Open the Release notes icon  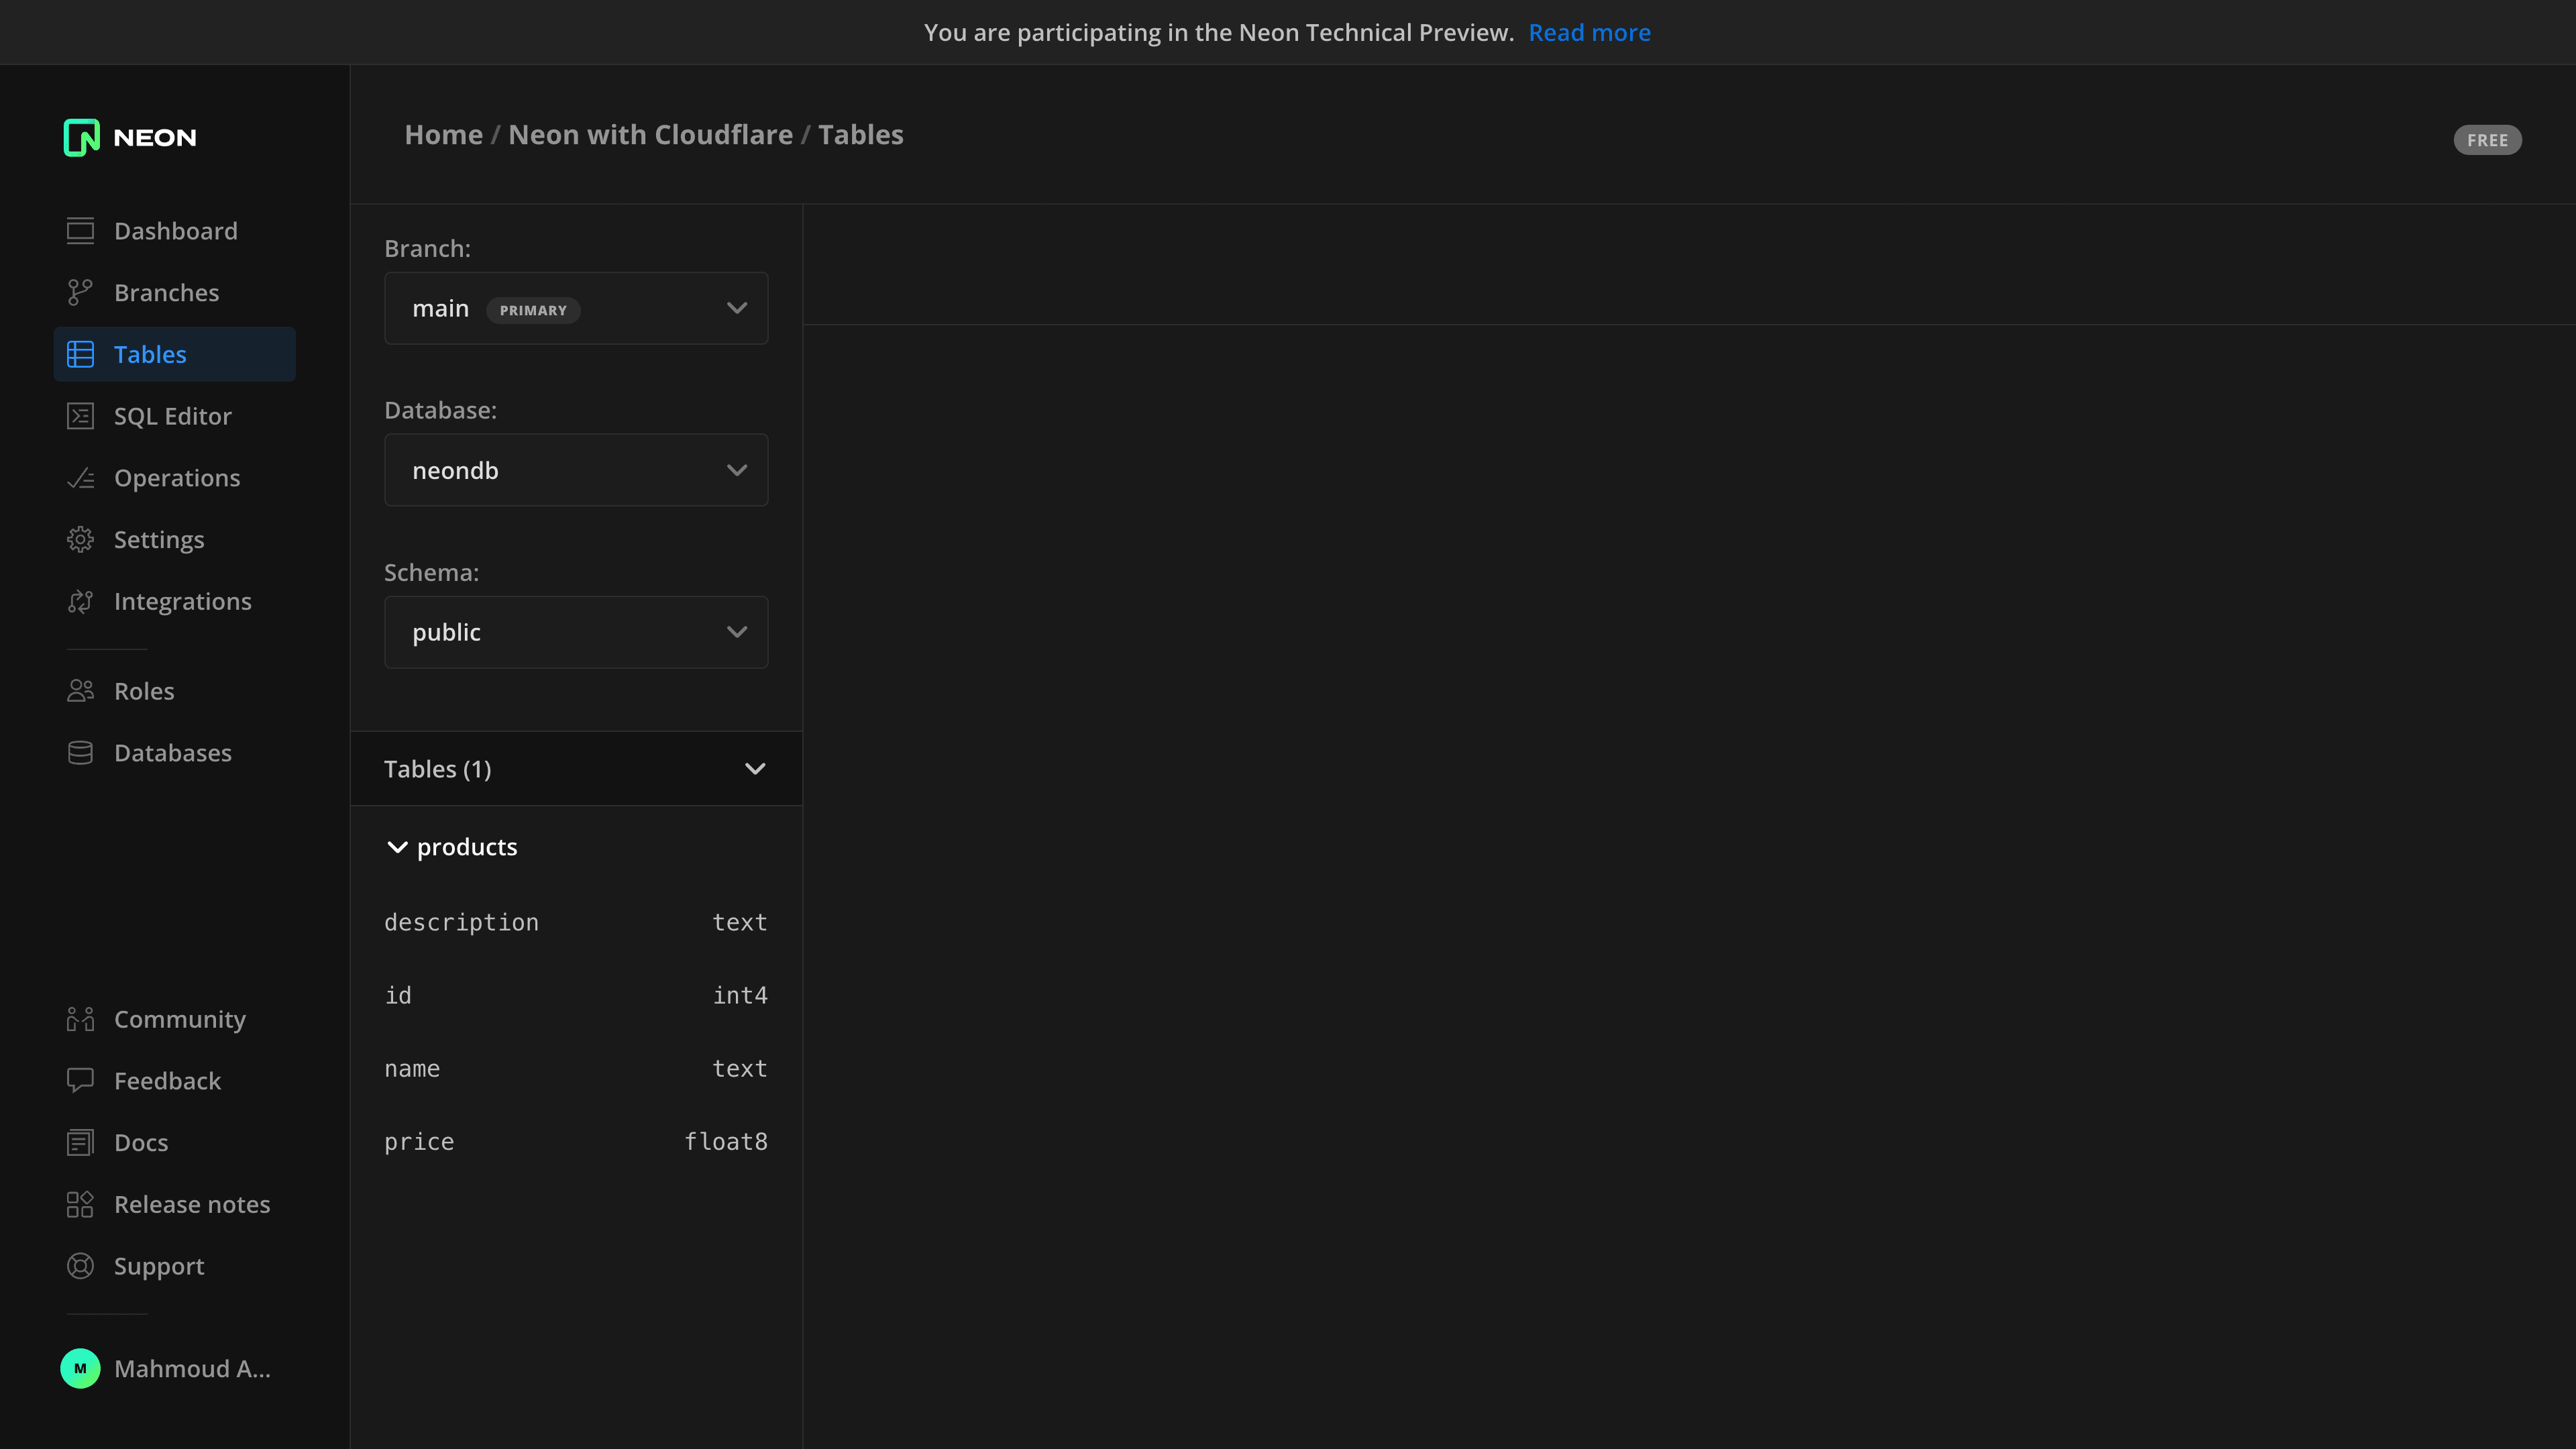[80, 1204]
